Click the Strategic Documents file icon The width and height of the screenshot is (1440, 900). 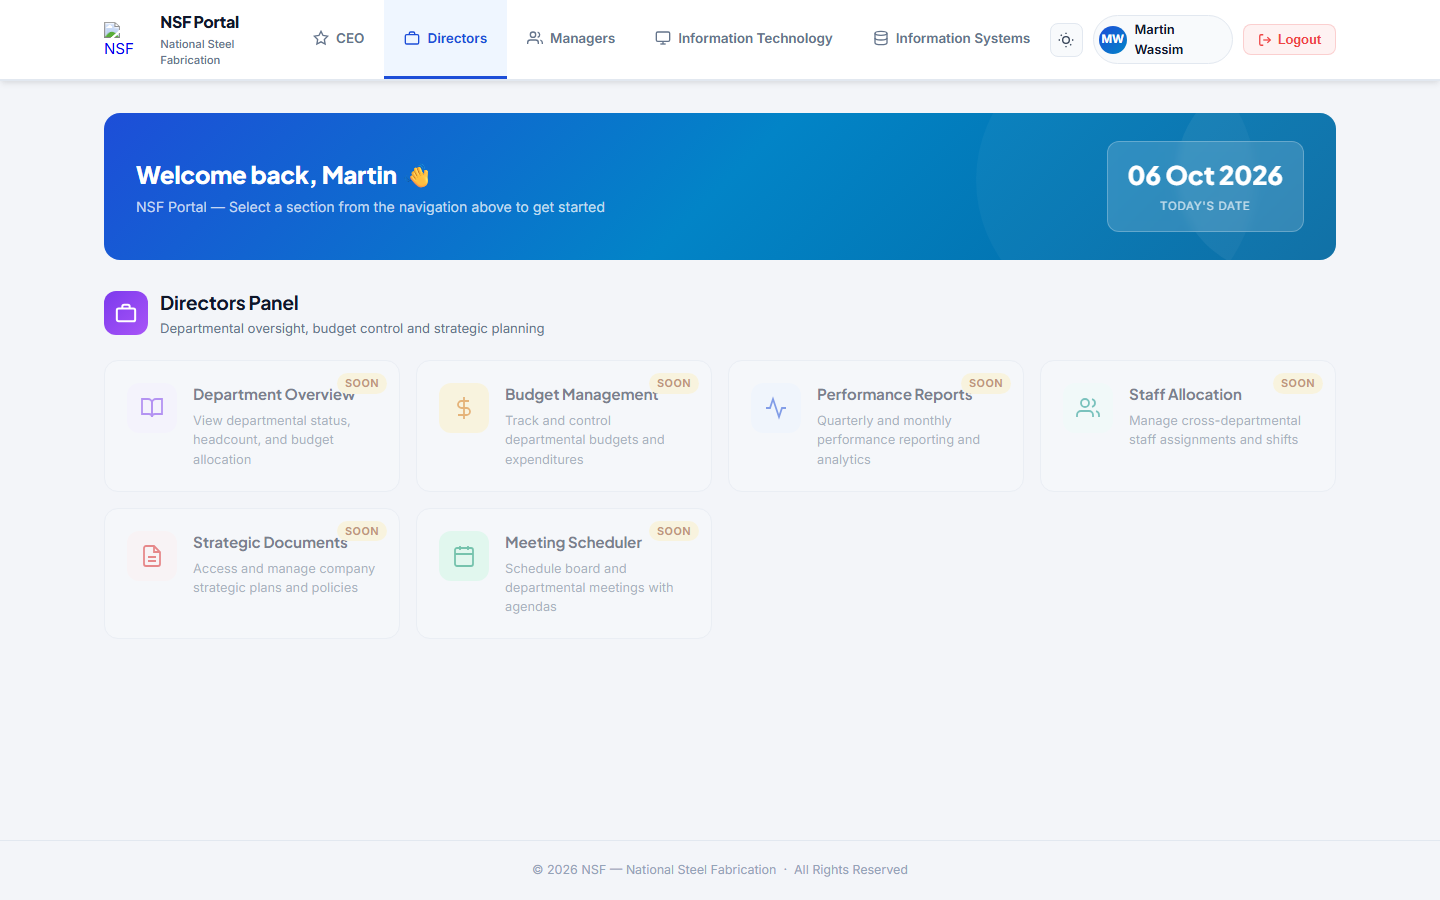(152, 556)
